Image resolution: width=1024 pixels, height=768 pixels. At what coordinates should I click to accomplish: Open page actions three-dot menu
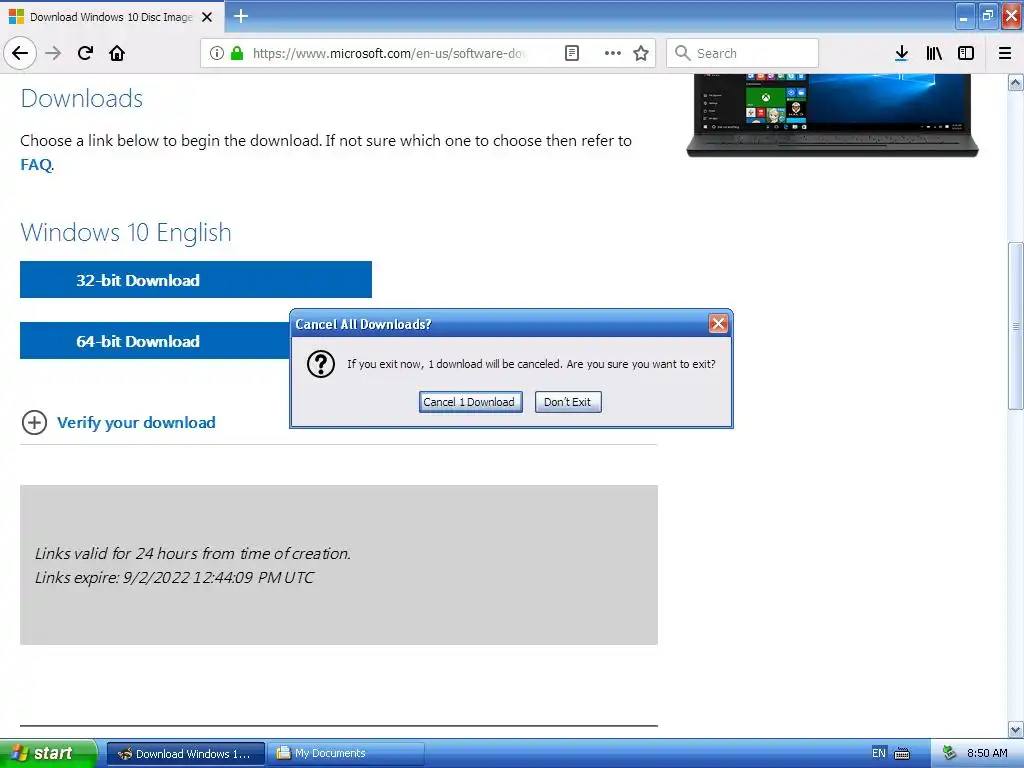pyautogui.click(x=613, y=53)
